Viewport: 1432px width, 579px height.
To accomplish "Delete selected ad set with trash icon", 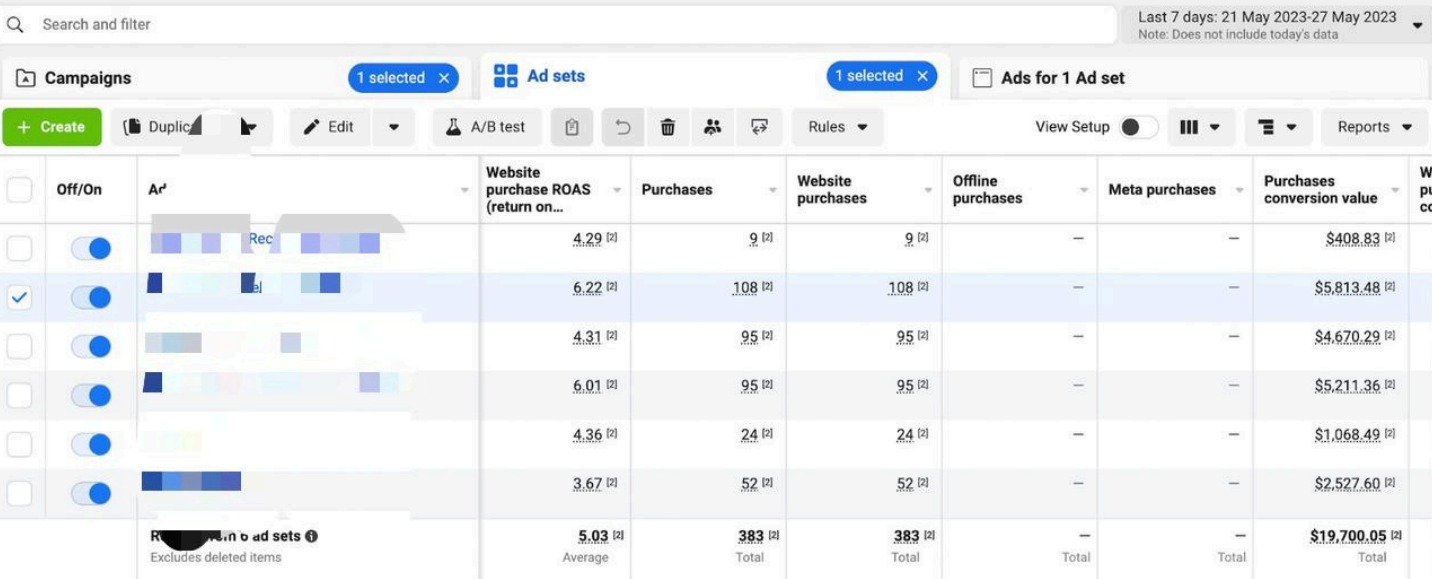I will click(668, 126).
